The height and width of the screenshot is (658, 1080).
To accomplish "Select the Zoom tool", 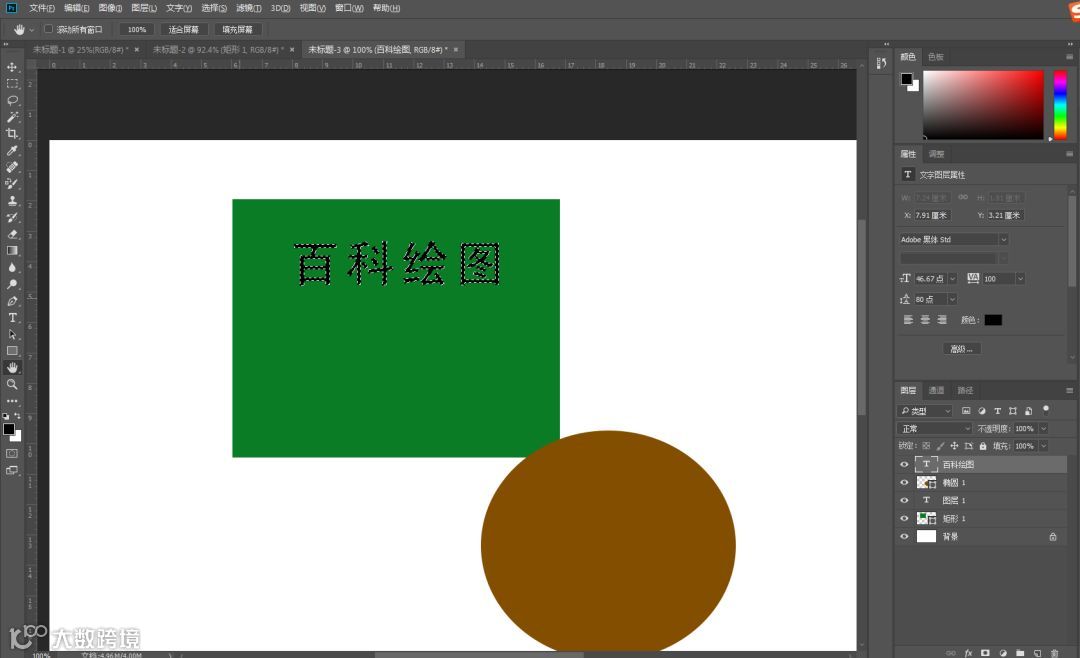I will point(12,384).
